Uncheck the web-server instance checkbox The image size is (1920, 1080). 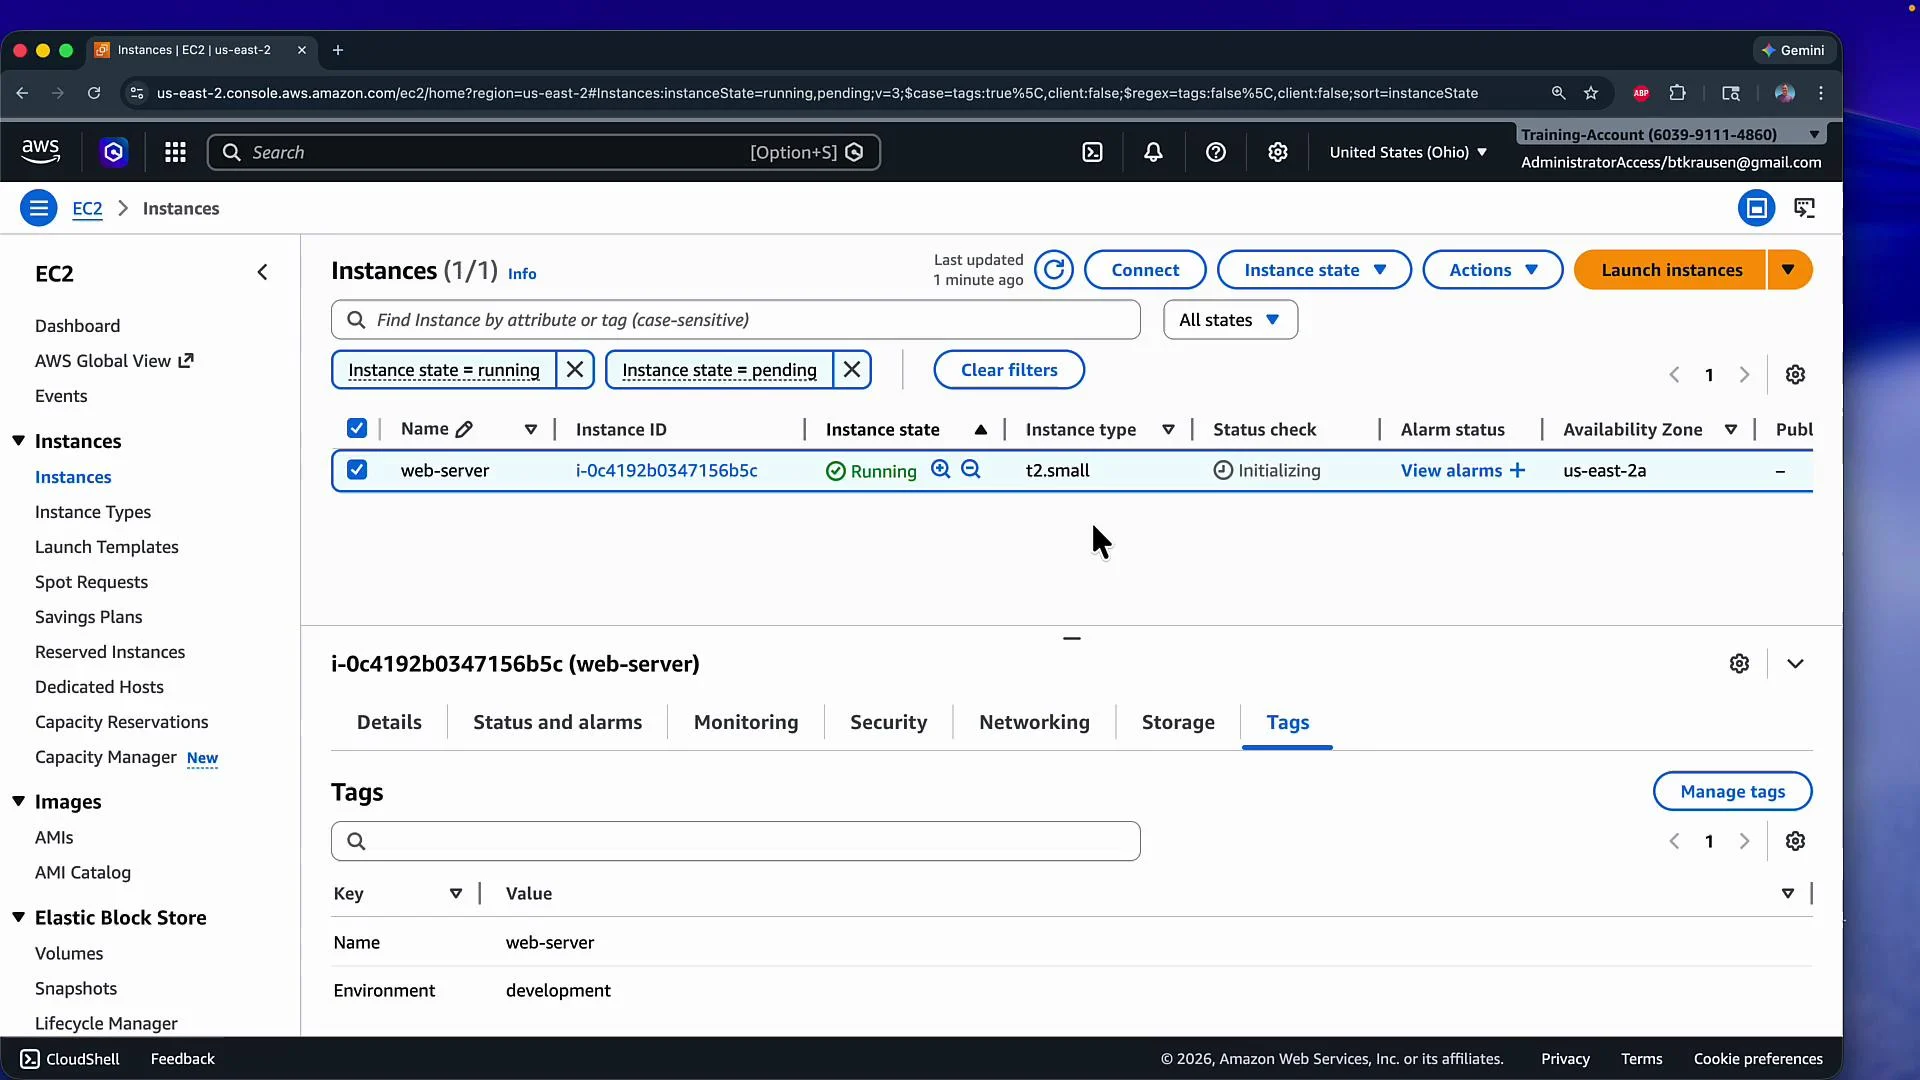pyautogui.click(x=357, y=469)
